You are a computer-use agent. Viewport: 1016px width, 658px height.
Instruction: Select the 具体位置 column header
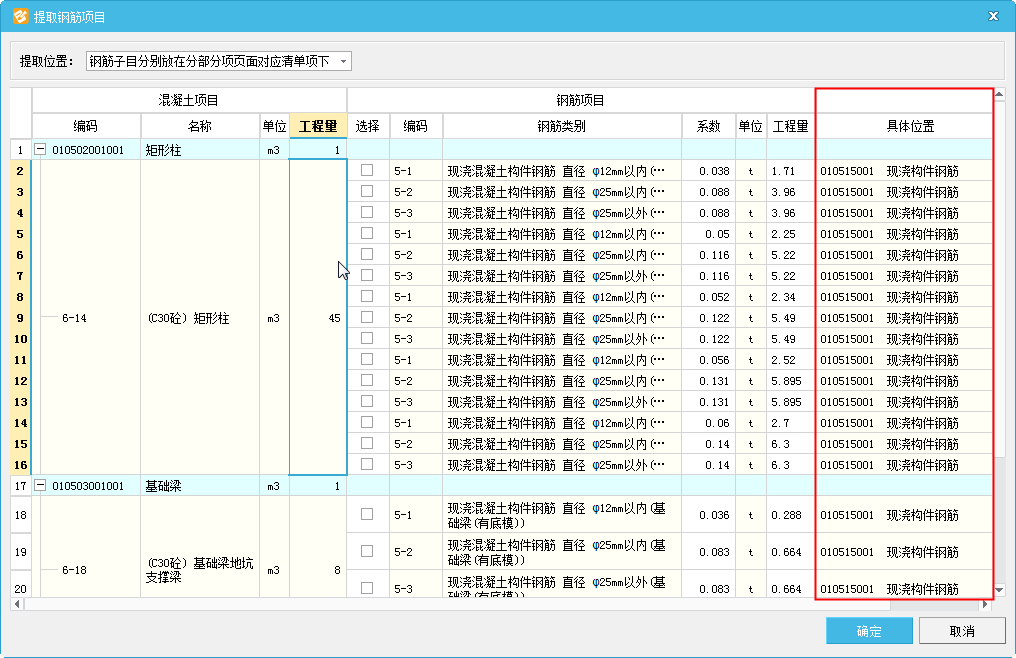[x=910, y=126]
